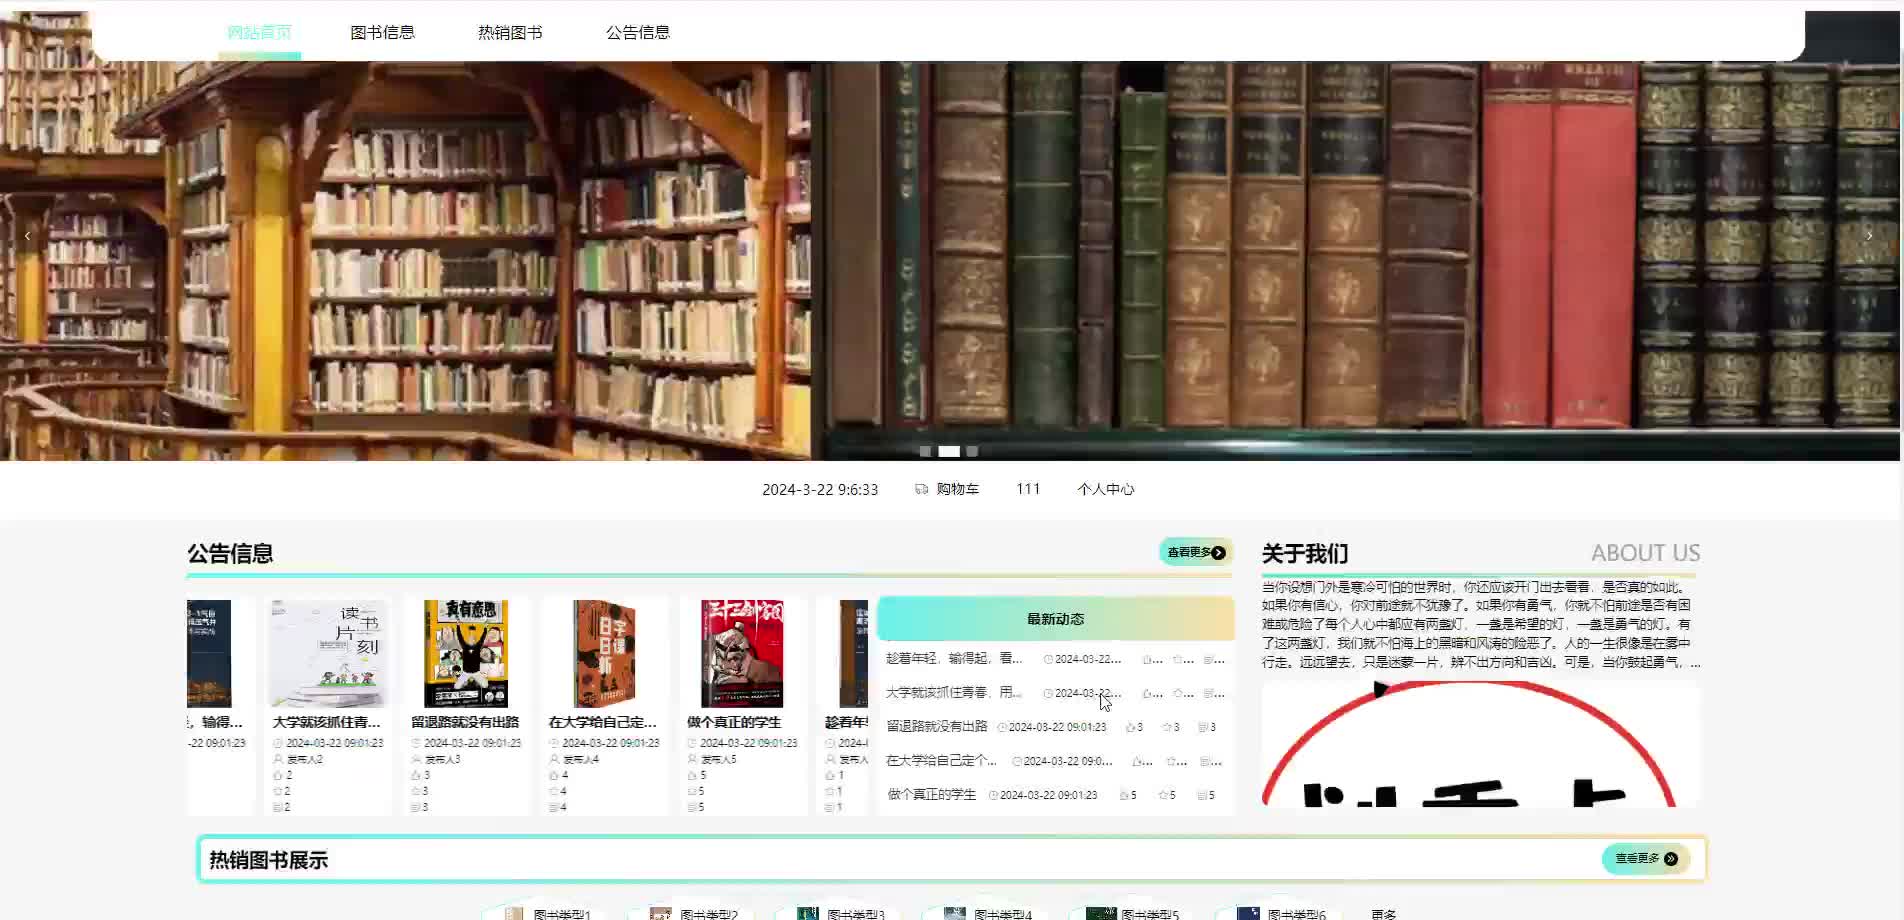Open the 购物车 shopping cart

pos(947,489)
